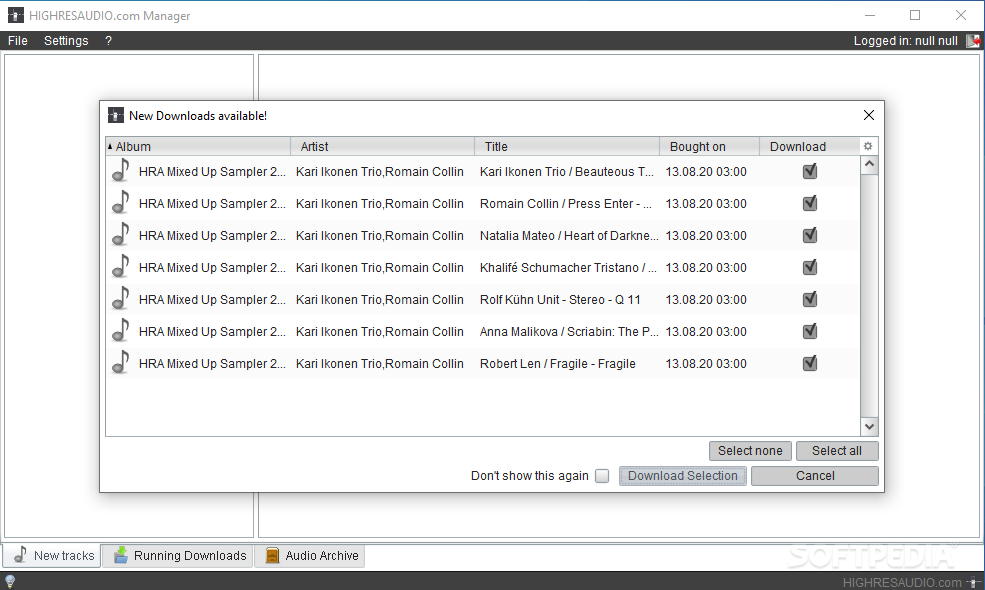Viewport: 985px width, 590px height.
Task: Sort the list by Bought on column header
Action: tap(709, 146)
